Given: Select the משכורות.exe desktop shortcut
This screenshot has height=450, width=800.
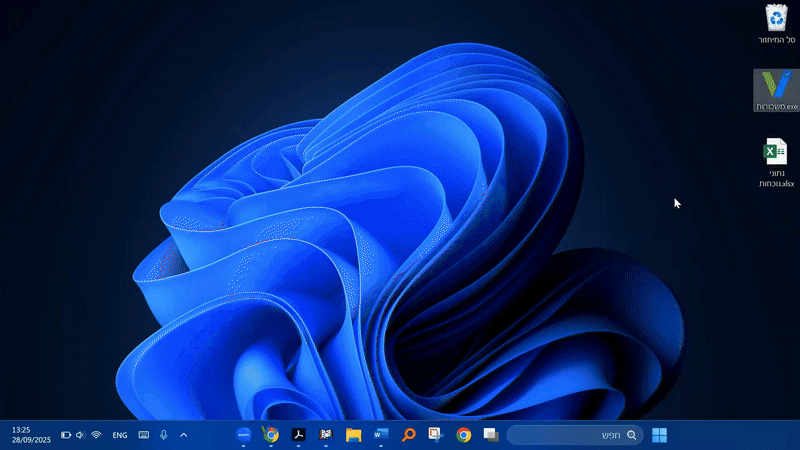Looking at the screenshot, I should point(776,91).
